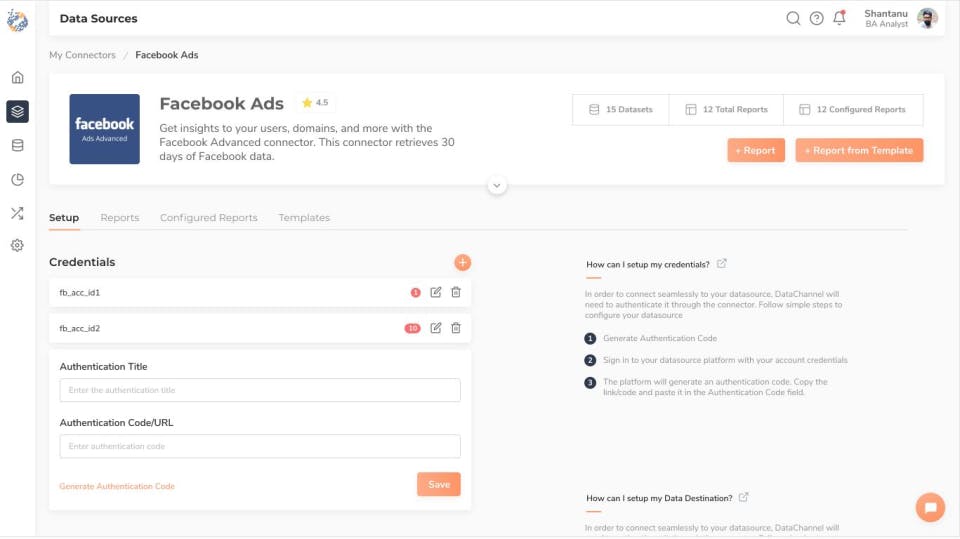Viewport: 960px width, 539px height.
Task: Add a new credential with plus button
Action: tap(462, 262)
